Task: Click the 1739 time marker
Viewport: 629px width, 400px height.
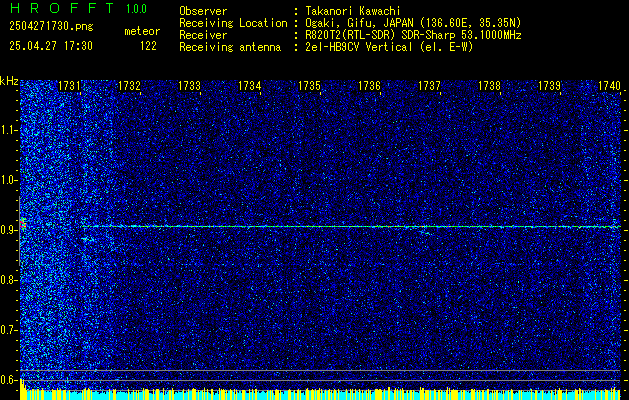Action: [549, 85]
